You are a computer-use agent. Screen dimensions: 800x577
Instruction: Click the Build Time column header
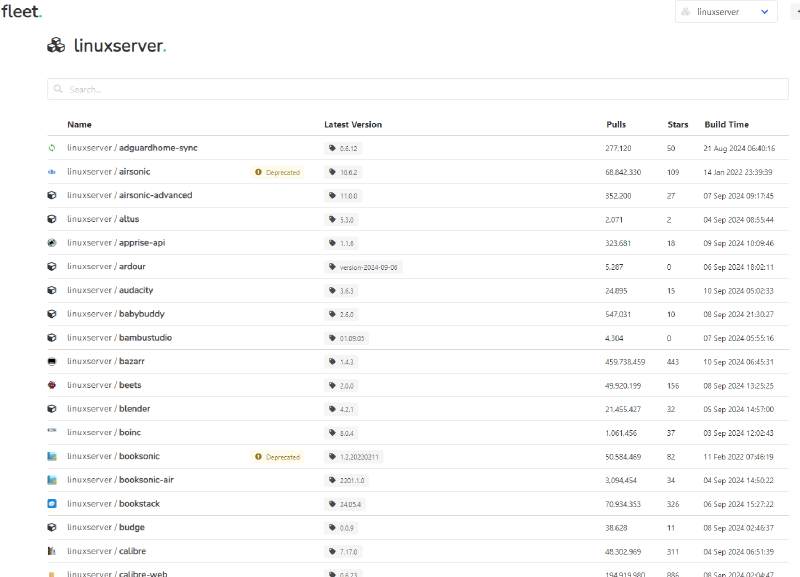click(x=727, y=124)
